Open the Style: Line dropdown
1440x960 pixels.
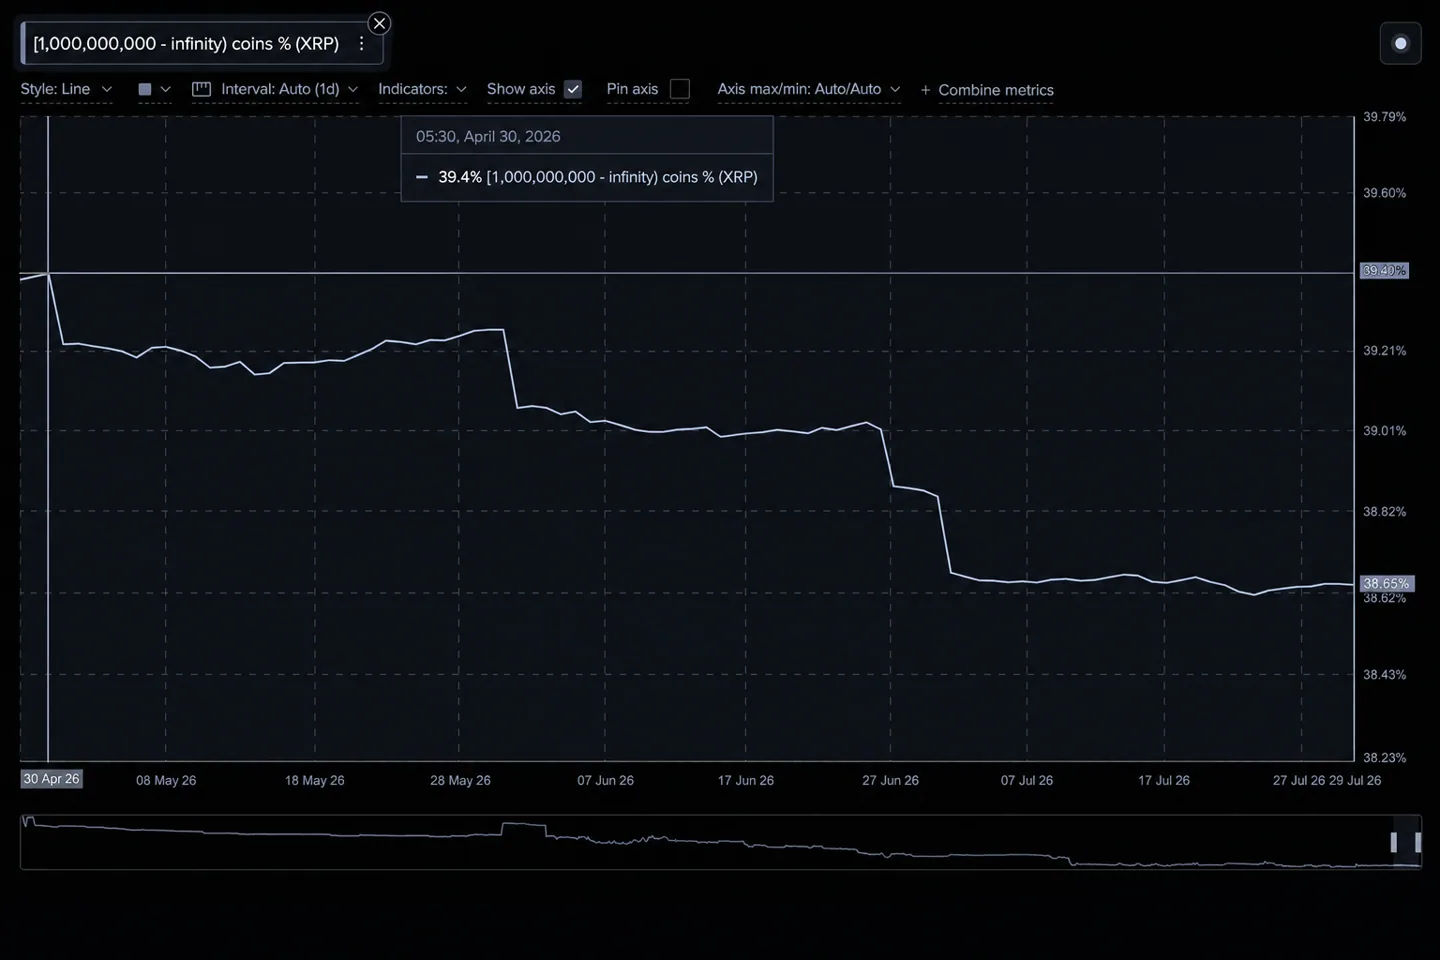pyautogui.click(x=66, y=89)
